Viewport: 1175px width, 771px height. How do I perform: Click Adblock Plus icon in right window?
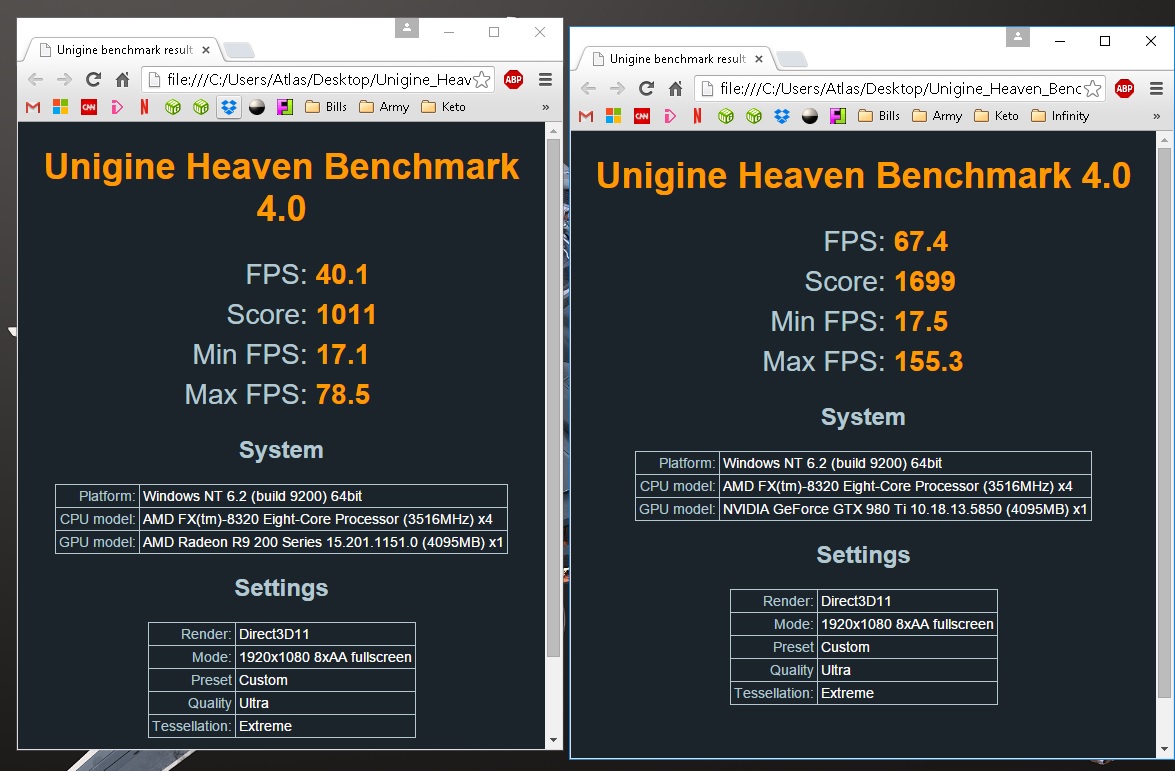1124,88
